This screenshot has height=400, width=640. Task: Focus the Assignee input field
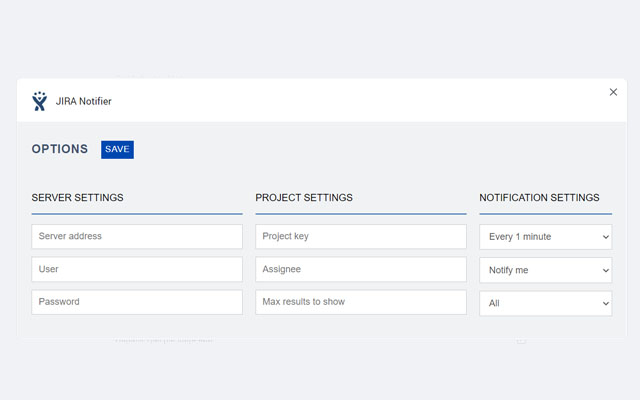(x=361, y=269)
